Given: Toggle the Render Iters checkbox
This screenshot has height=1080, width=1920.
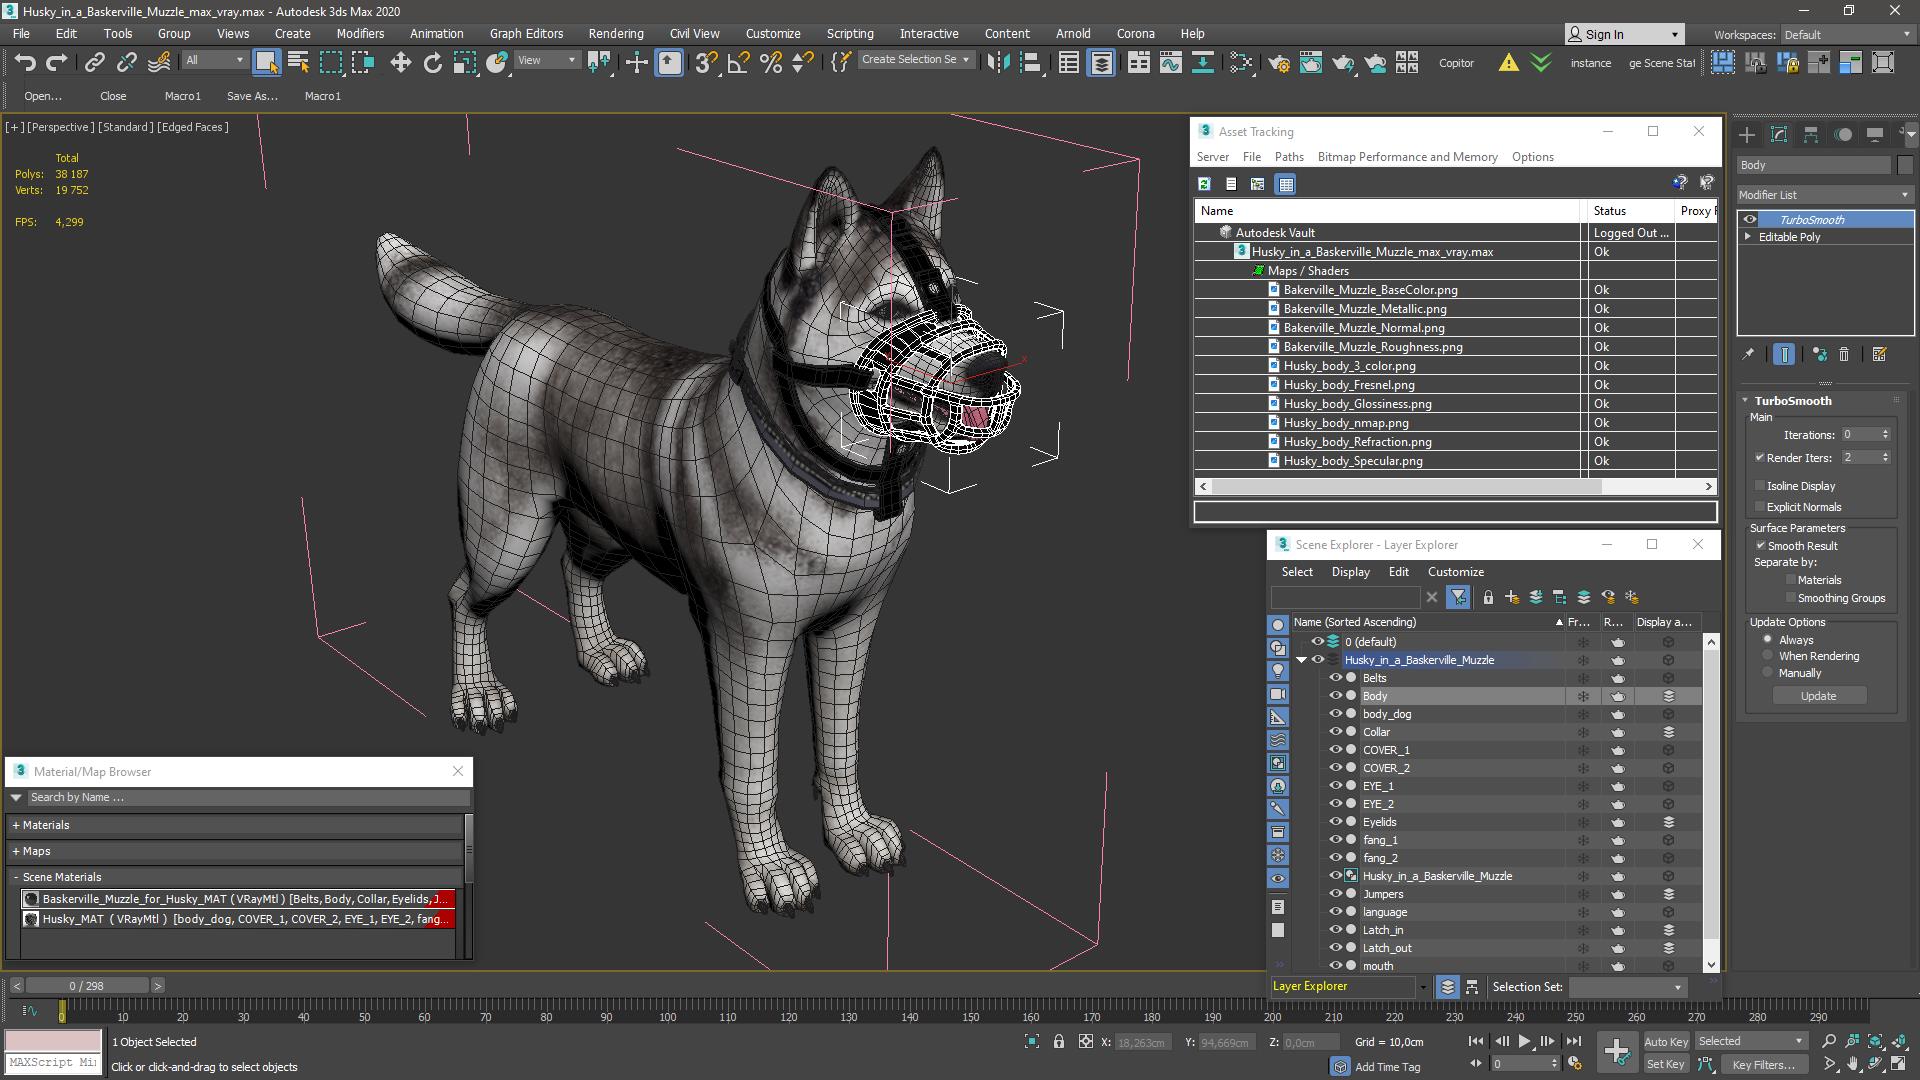Looking at the screenshot, I should pyautogui.click(x=1759, y=458).
